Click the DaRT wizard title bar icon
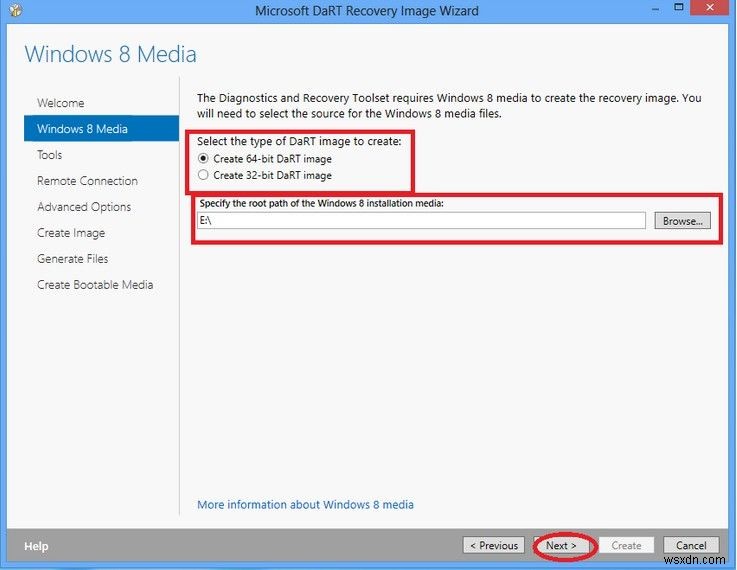Image resolution: width=737 pixels, height=570 pixels. [x=16, y=9]
